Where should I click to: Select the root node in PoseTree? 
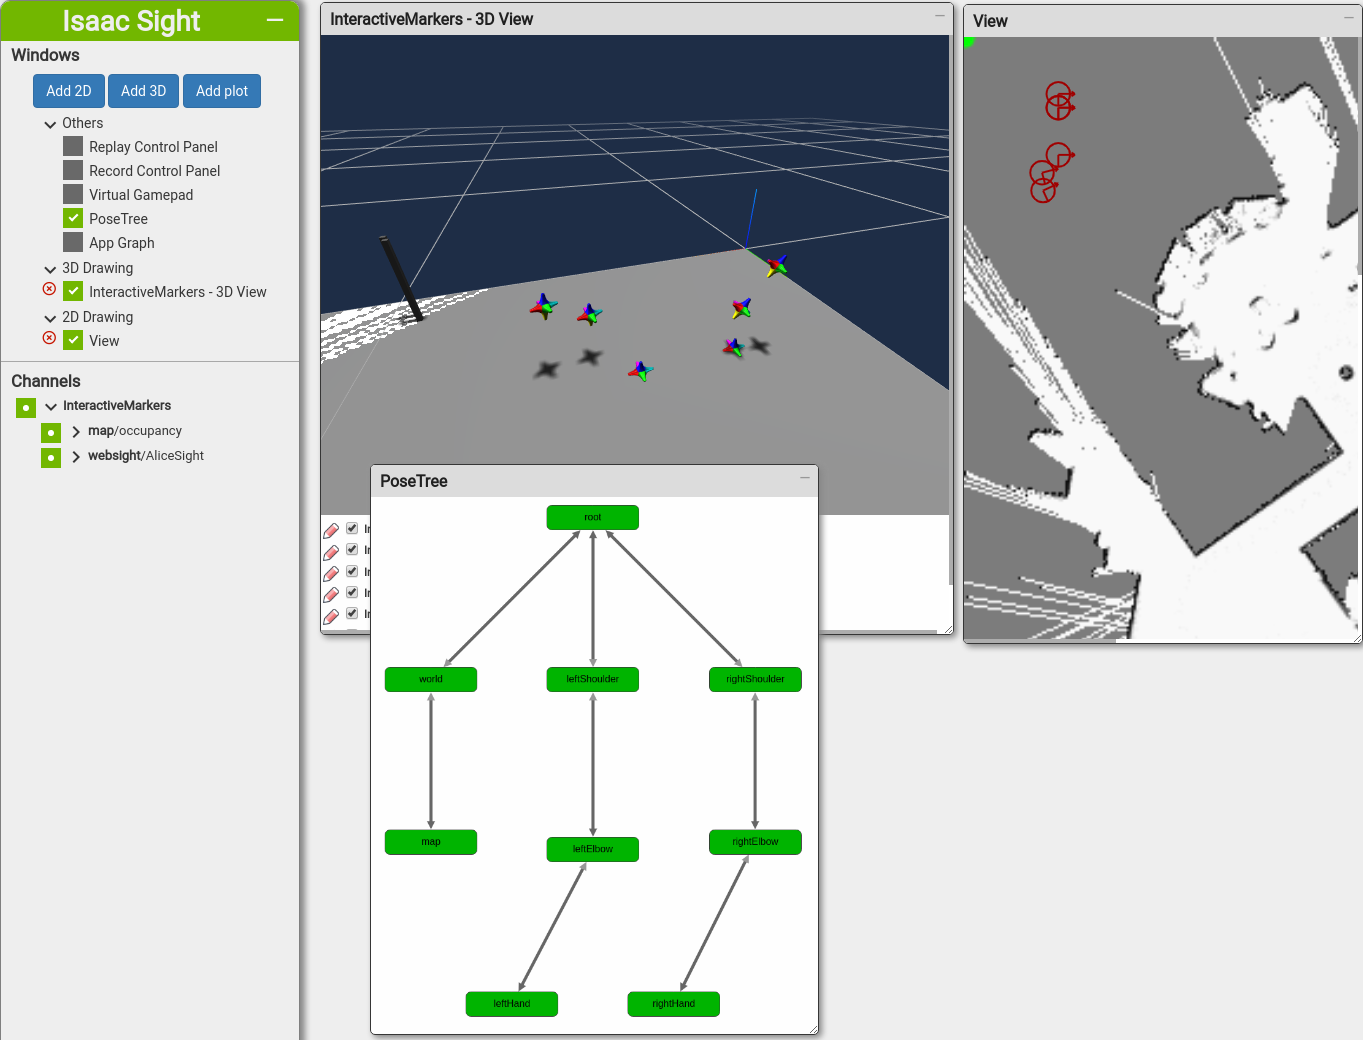click(x=592, y=517)
